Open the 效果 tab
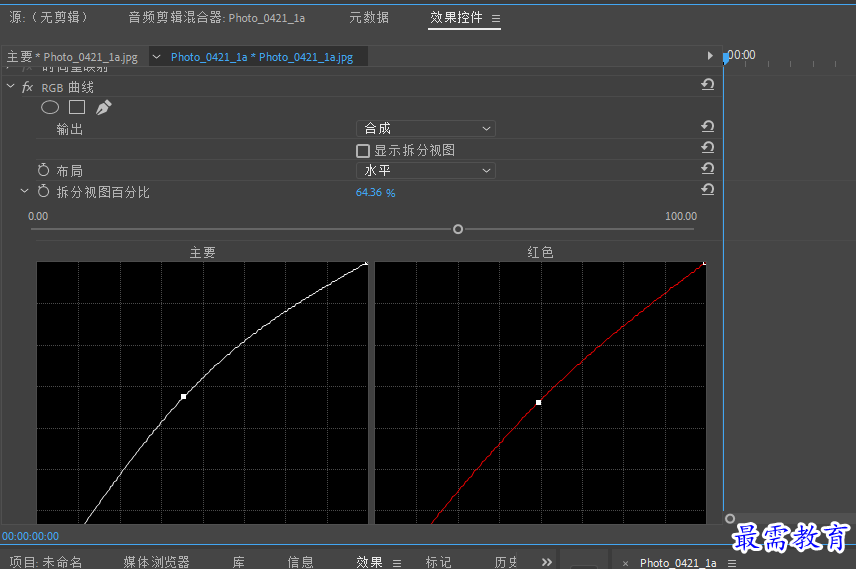The width and height of the screenshot is (856, 569). point(370,562)
